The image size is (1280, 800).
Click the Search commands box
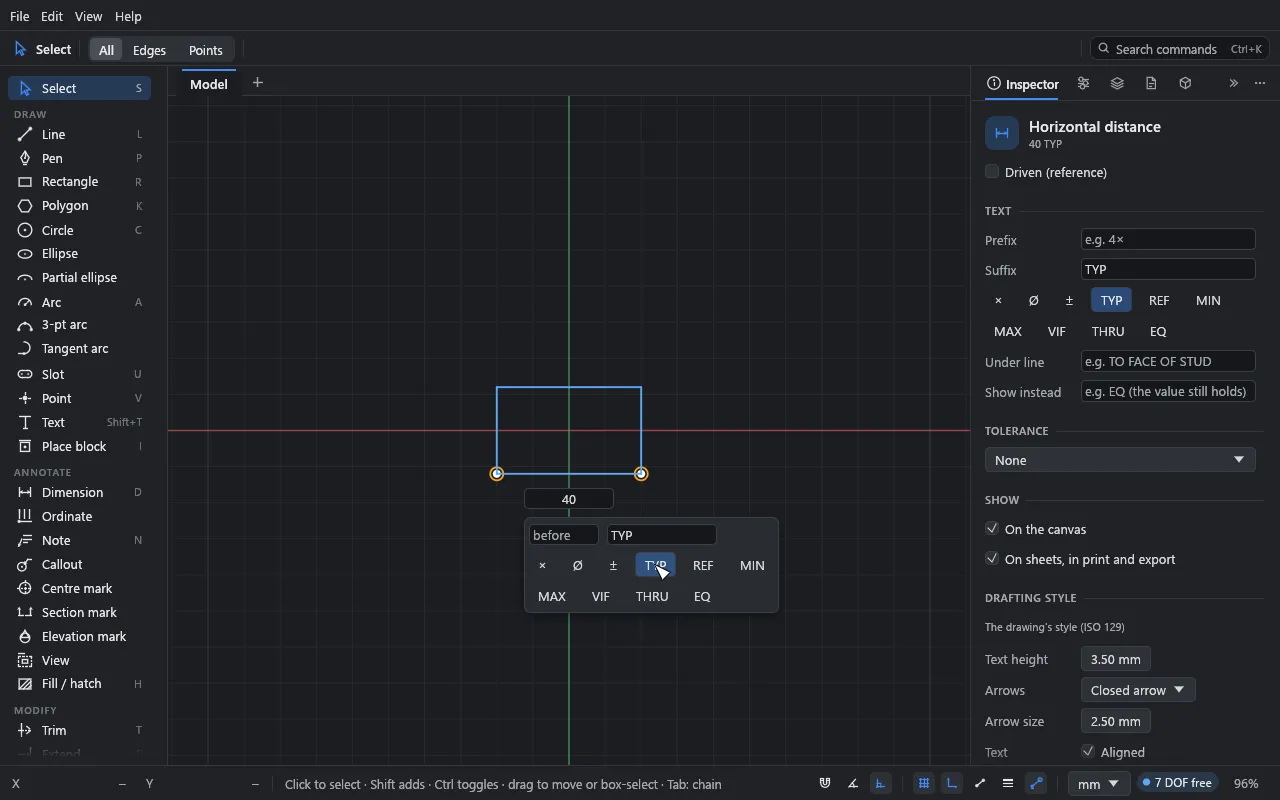[1181, 49]
